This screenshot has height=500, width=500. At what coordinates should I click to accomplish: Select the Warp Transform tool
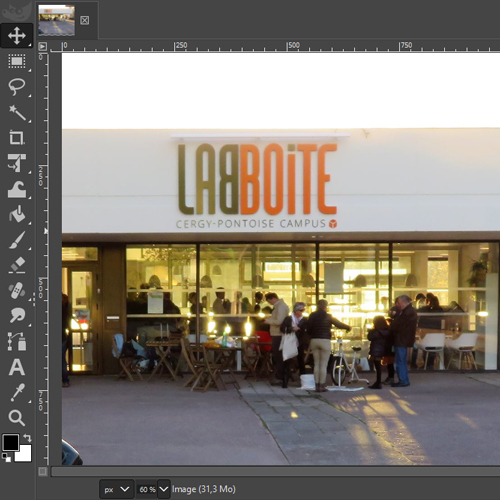(x=17, y=189)
